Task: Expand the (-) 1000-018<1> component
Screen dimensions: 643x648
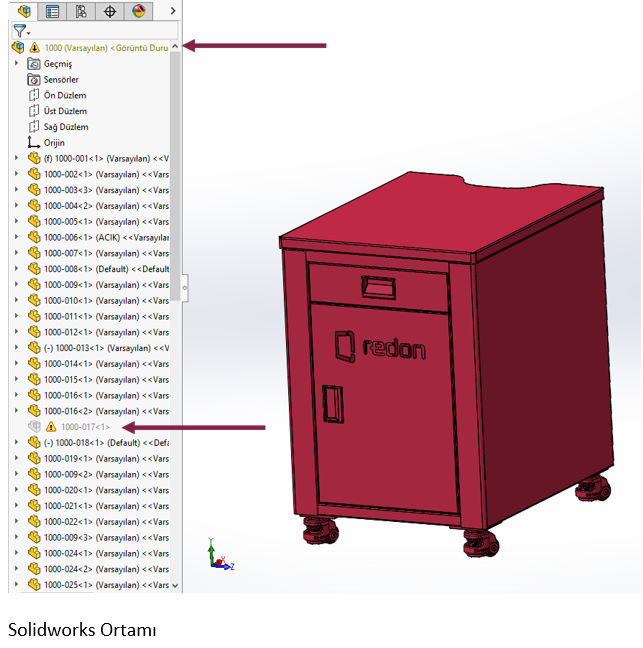Action: pyautogui.click(x=17, y=442)
